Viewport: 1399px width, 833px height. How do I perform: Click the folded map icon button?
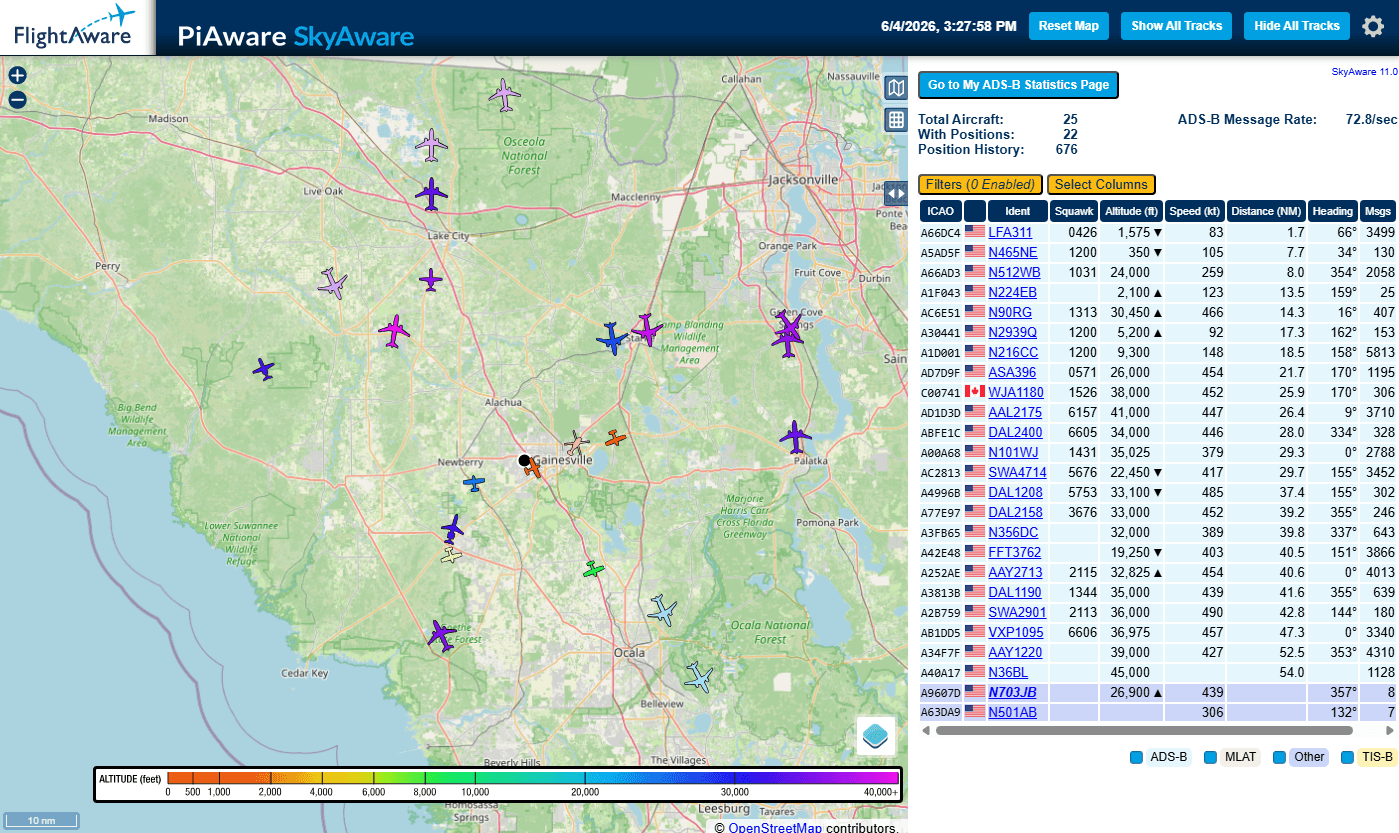pos(896,88)
